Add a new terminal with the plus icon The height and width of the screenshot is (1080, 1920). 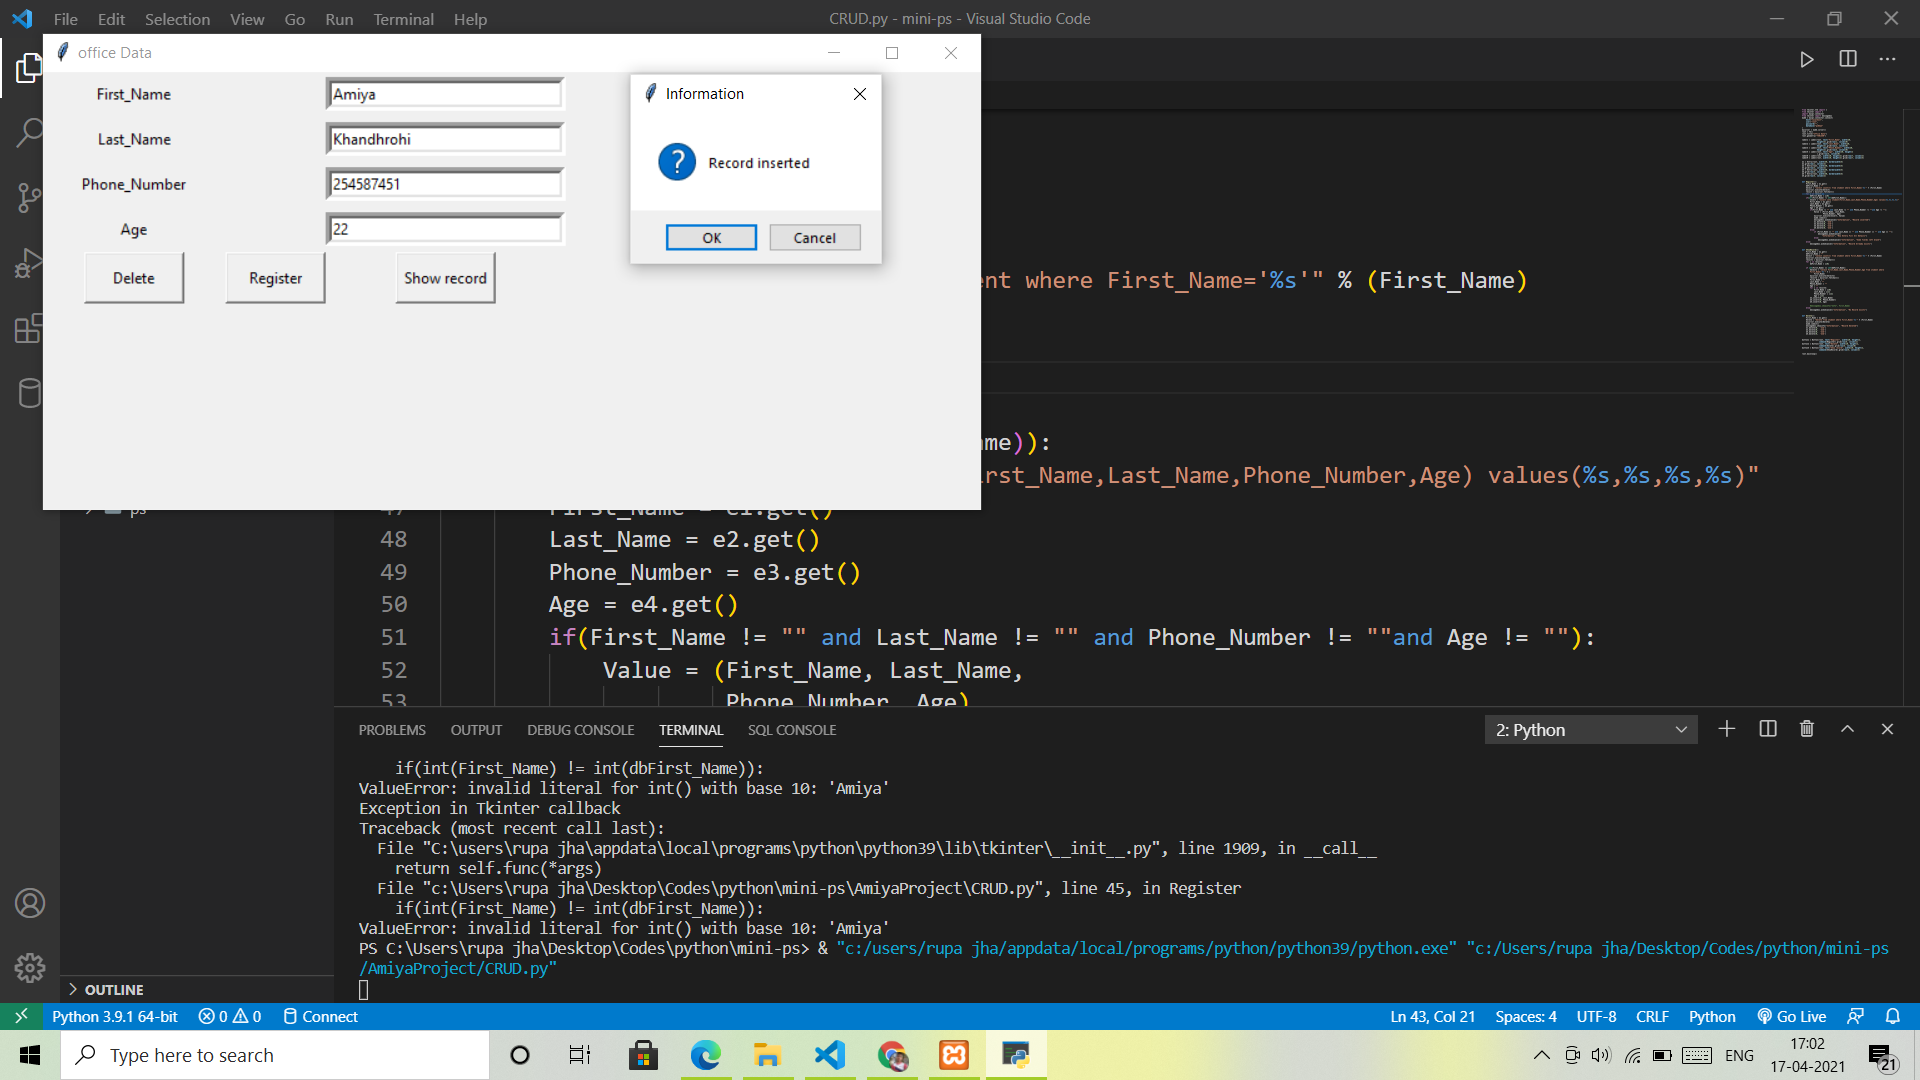[1727, 729]
